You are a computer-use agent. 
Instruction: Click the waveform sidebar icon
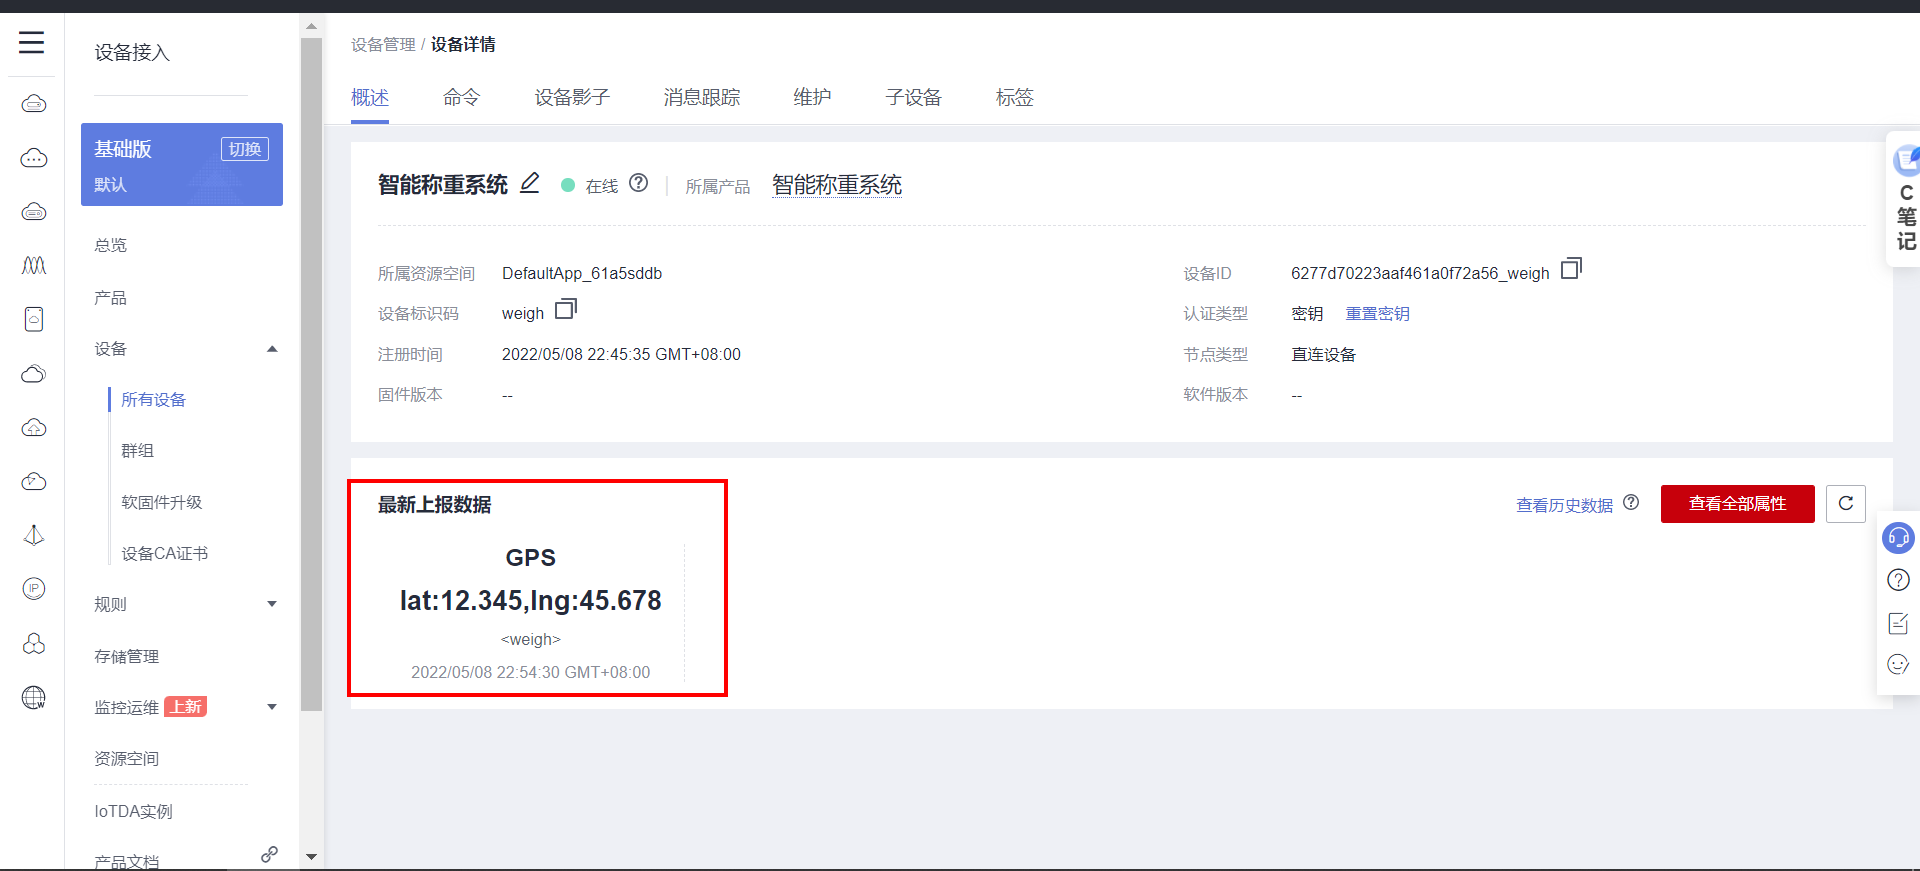pos(34,265)
